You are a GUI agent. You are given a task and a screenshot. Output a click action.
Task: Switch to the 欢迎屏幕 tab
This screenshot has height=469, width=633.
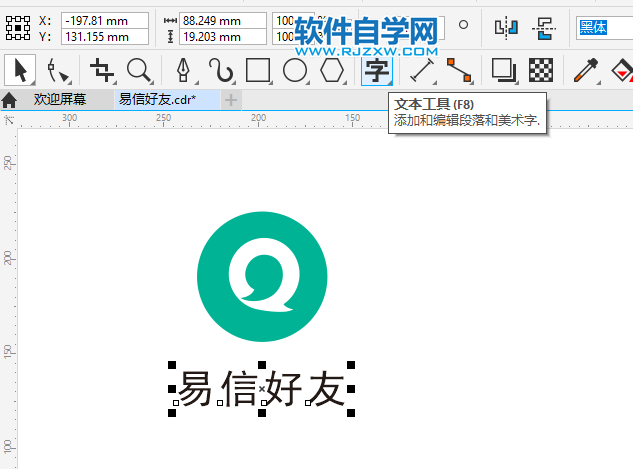60,99
